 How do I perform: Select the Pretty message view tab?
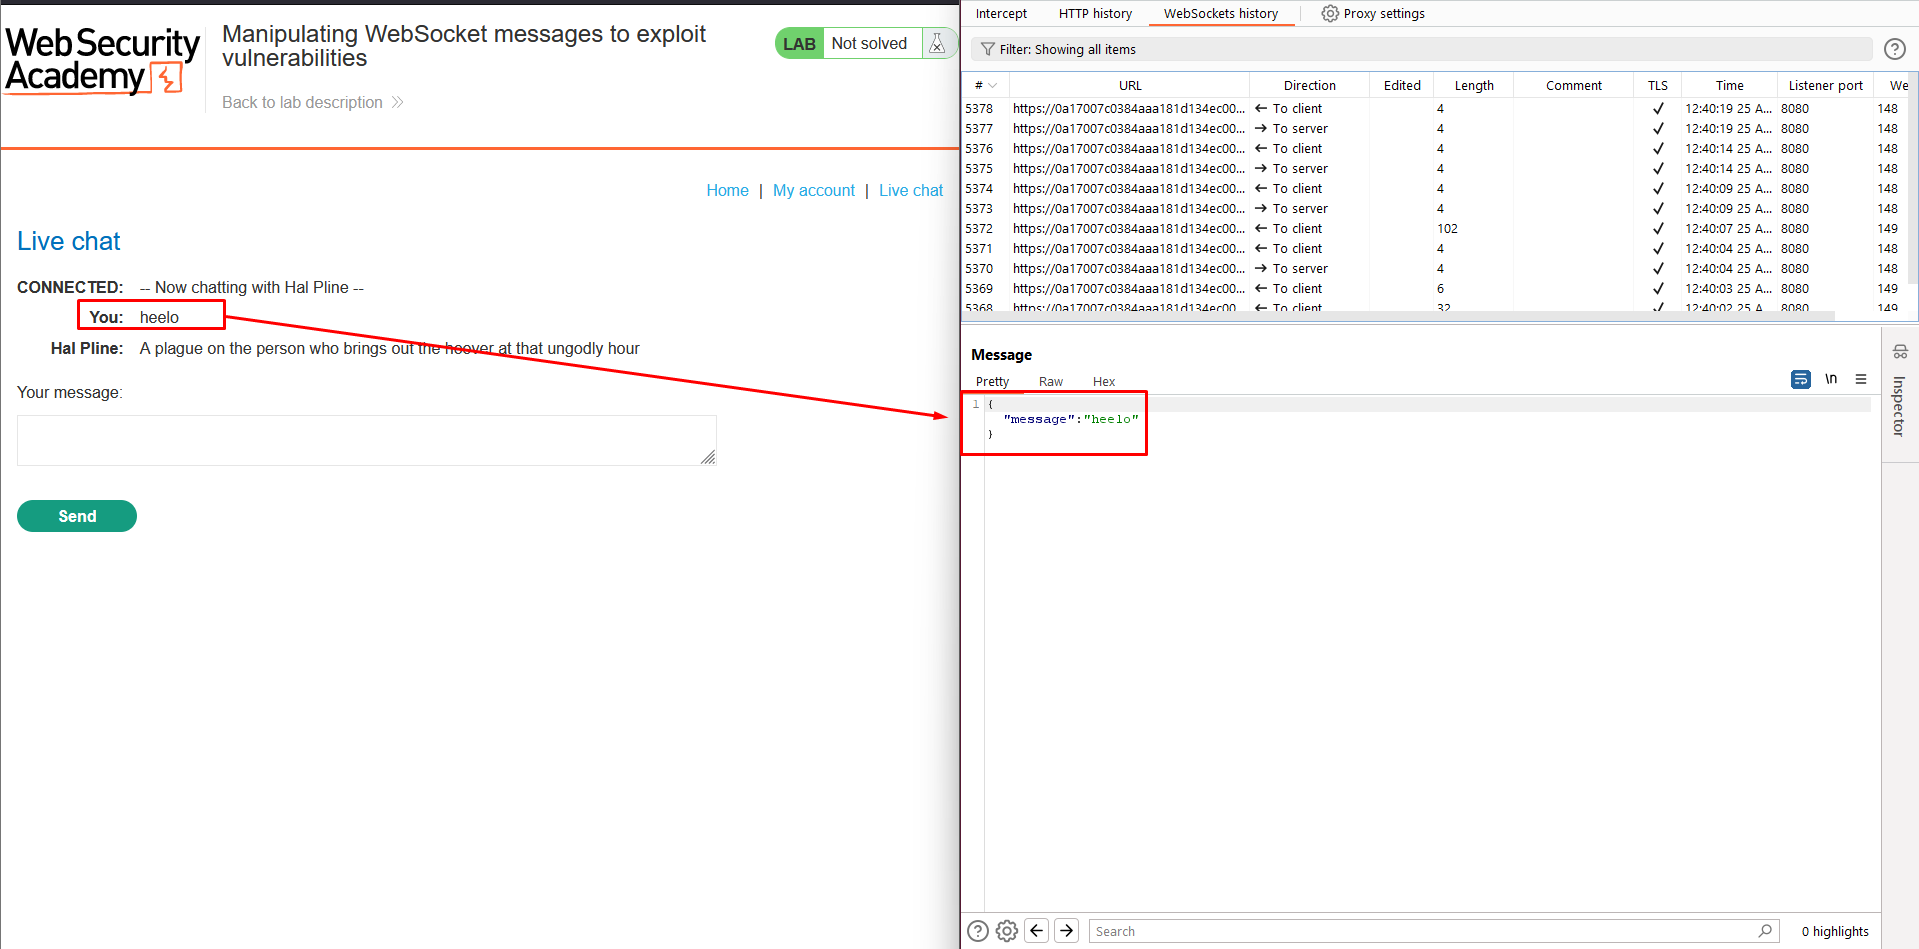coord(992,381)
